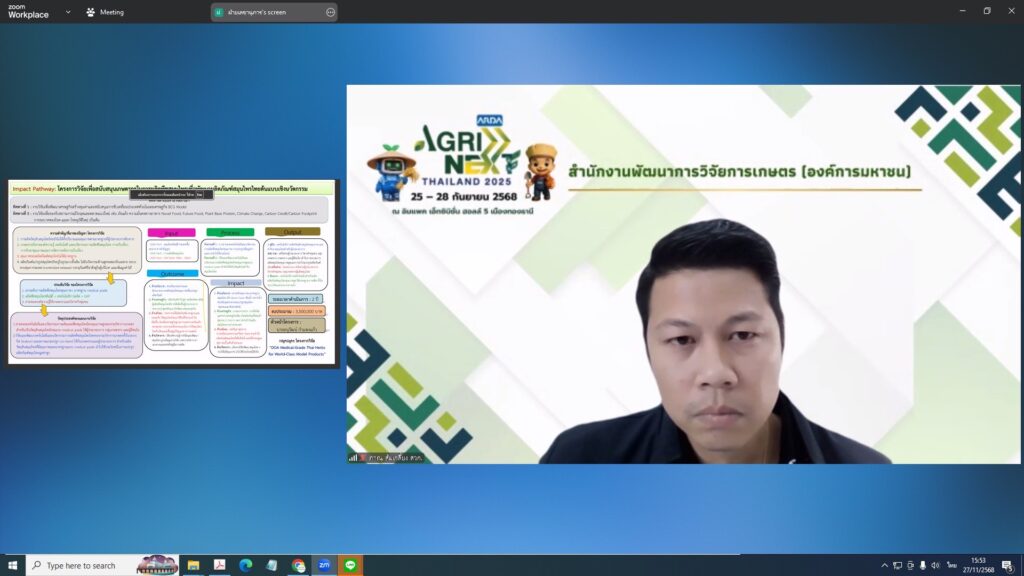Click the shared screen slide thumbnail
This screenshot has height=576, width=1024.
(172, 273)
